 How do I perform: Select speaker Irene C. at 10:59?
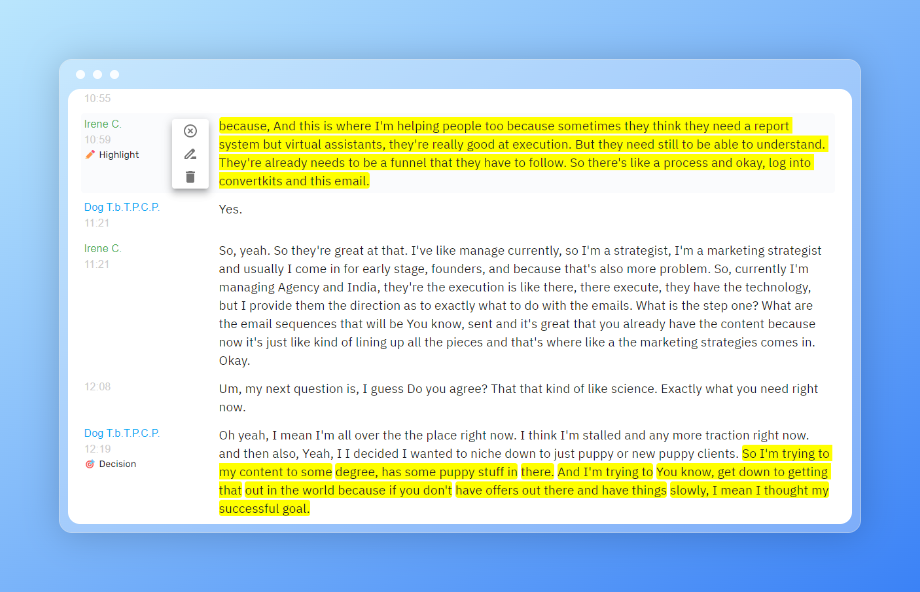(103, 124)
